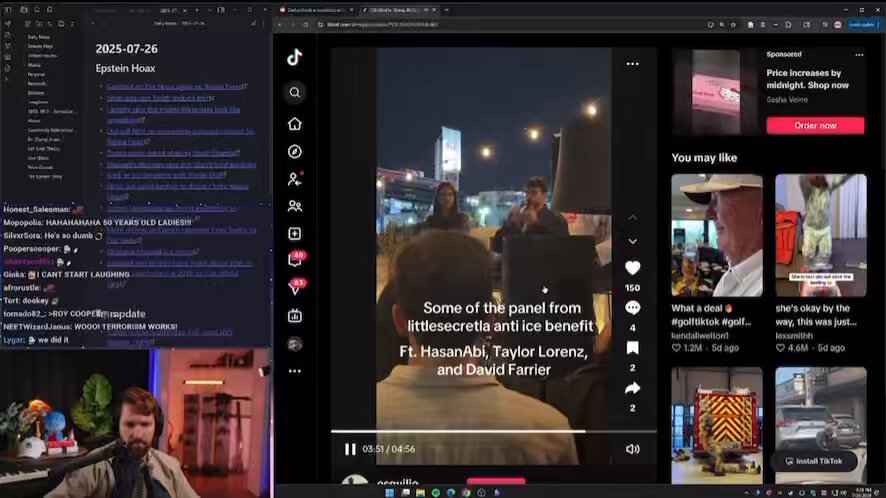Create new folder icon in Obsidian explorer
Image resolution: width=886 pixels, height=498 pixels.
38,24
